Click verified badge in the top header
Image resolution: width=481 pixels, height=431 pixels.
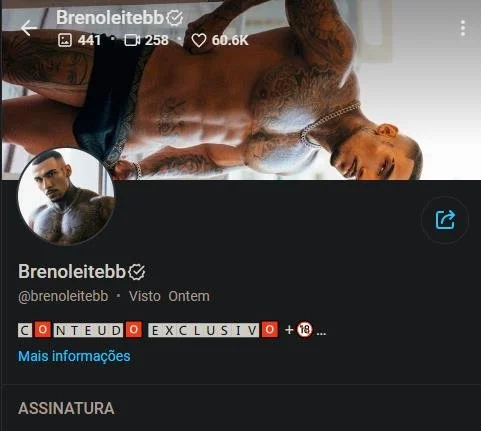pyautogui.click(x=175, y=18)
